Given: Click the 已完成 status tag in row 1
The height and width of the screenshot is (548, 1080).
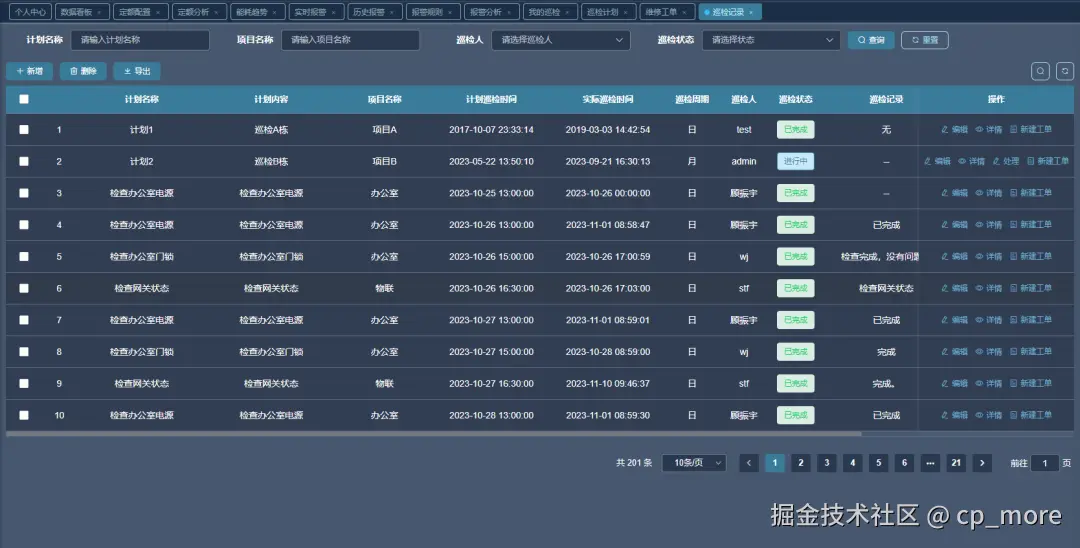Looking at the screenshot, I should [x=796, y=129].
